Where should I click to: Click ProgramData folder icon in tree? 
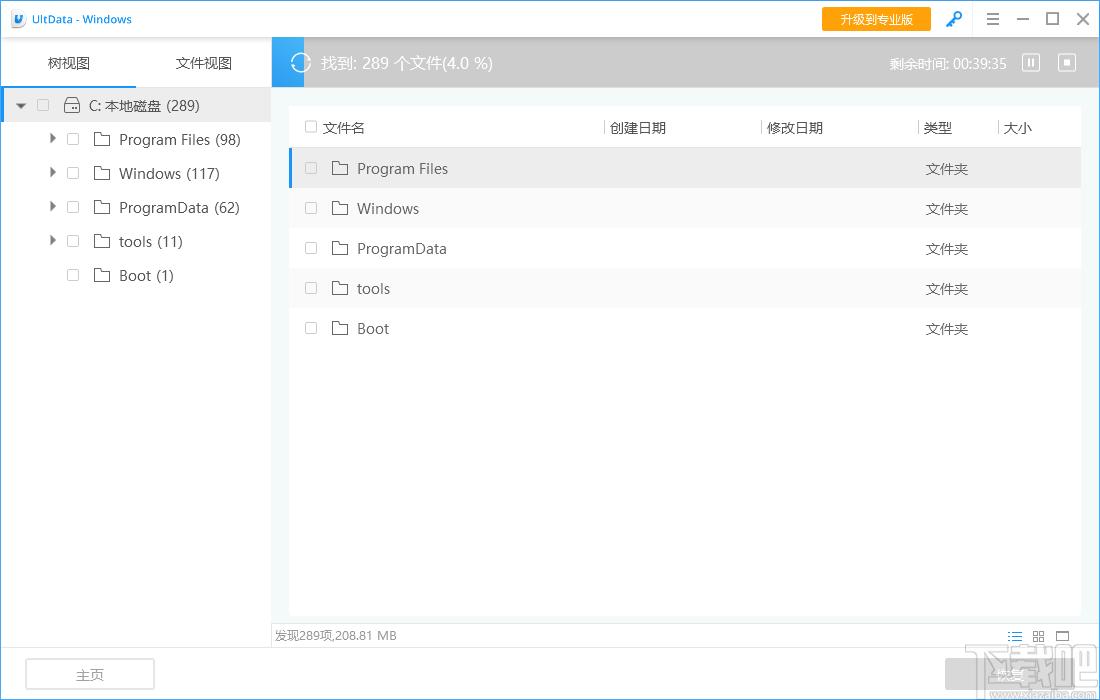pyautogui.click(x=102, y=207)
